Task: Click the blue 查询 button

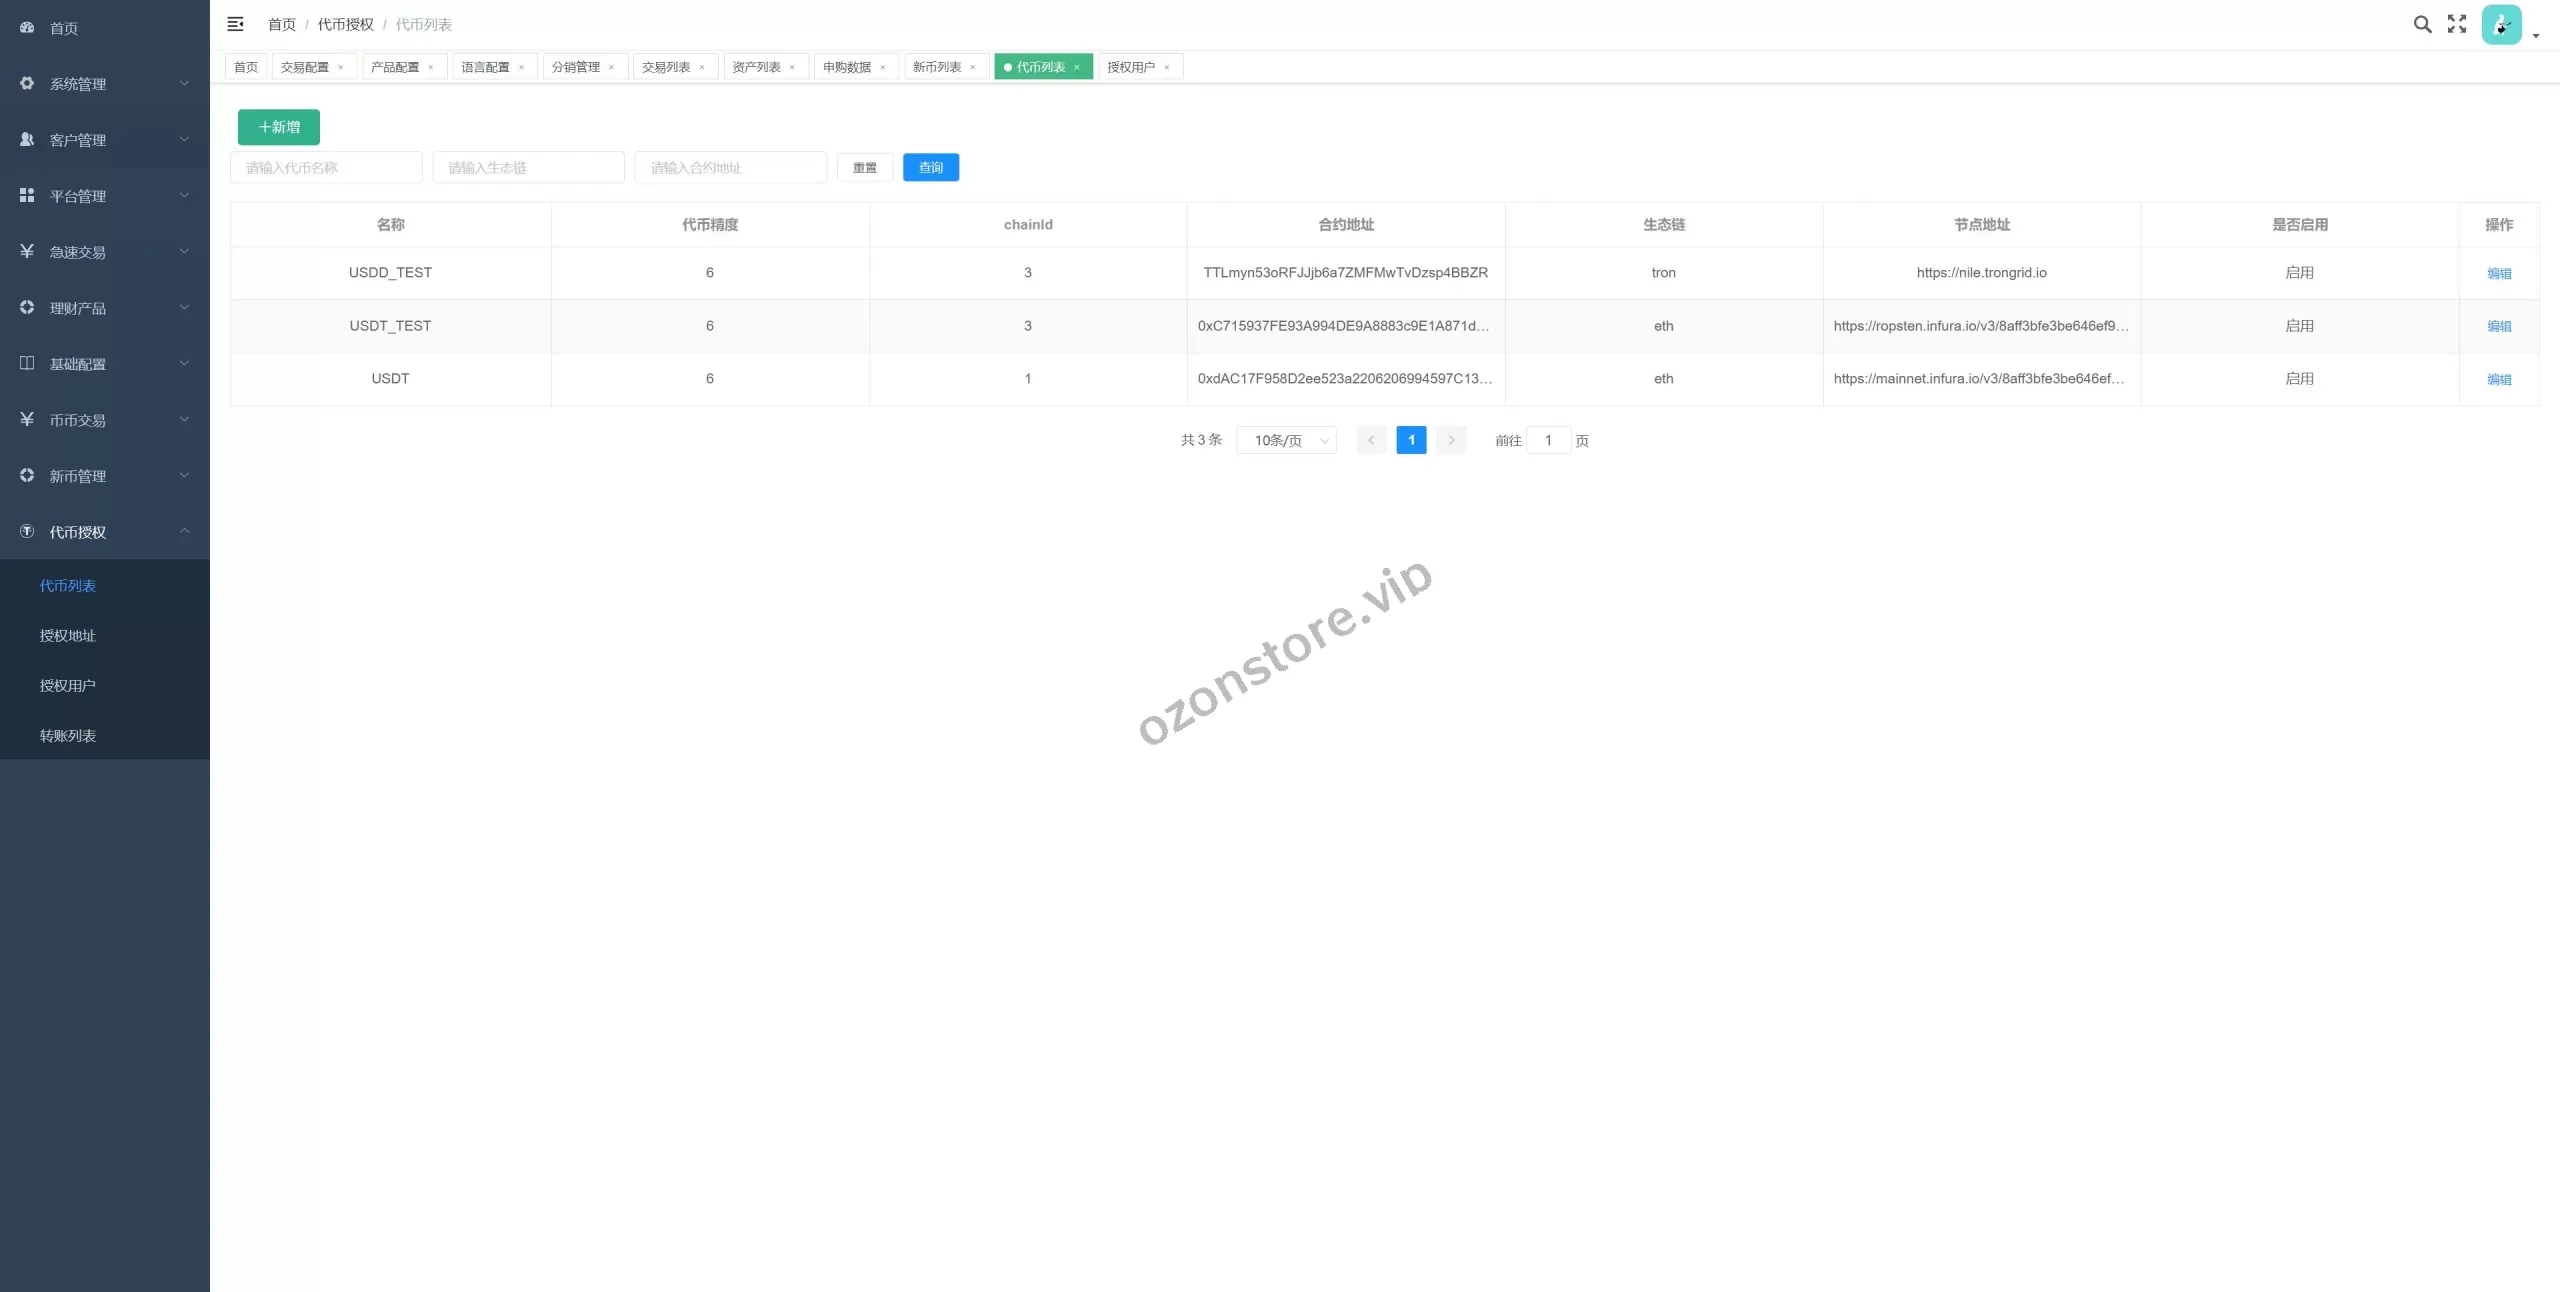Action: (x=930, y=167)
